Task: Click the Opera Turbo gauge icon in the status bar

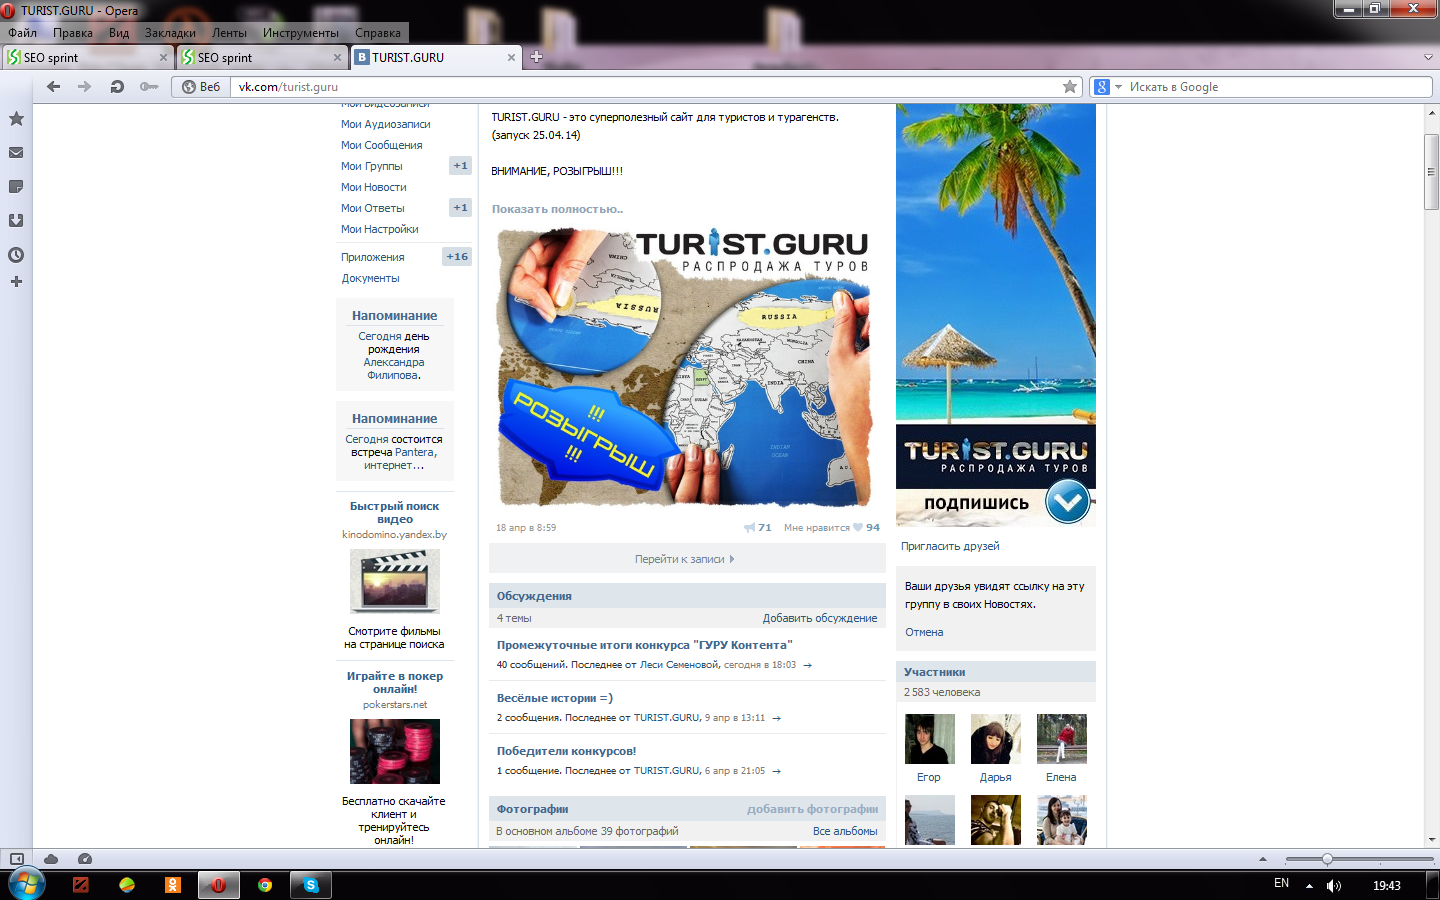Action: 85,859
